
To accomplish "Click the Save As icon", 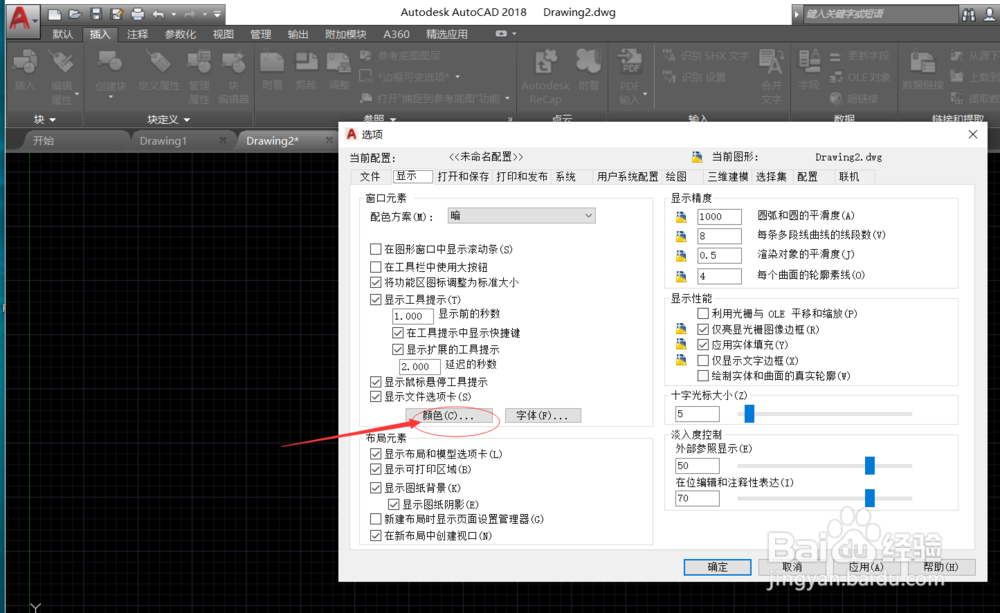I will 116,13.
